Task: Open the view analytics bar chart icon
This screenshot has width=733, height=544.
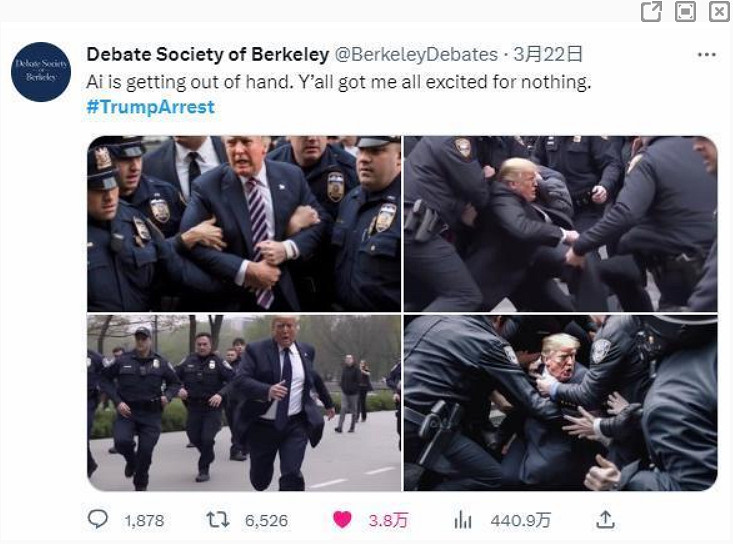Action: (463, 520)
